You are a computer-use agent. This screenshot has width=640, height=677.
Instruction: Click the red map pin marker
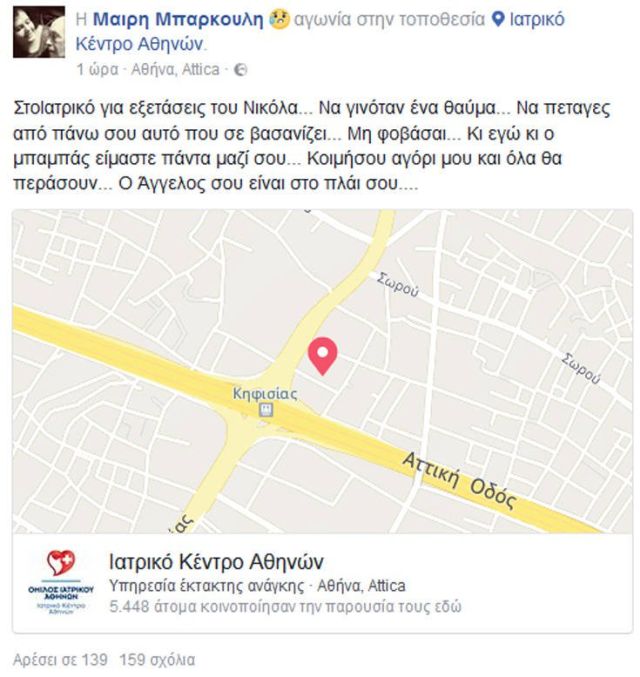[x=323, y=356]
